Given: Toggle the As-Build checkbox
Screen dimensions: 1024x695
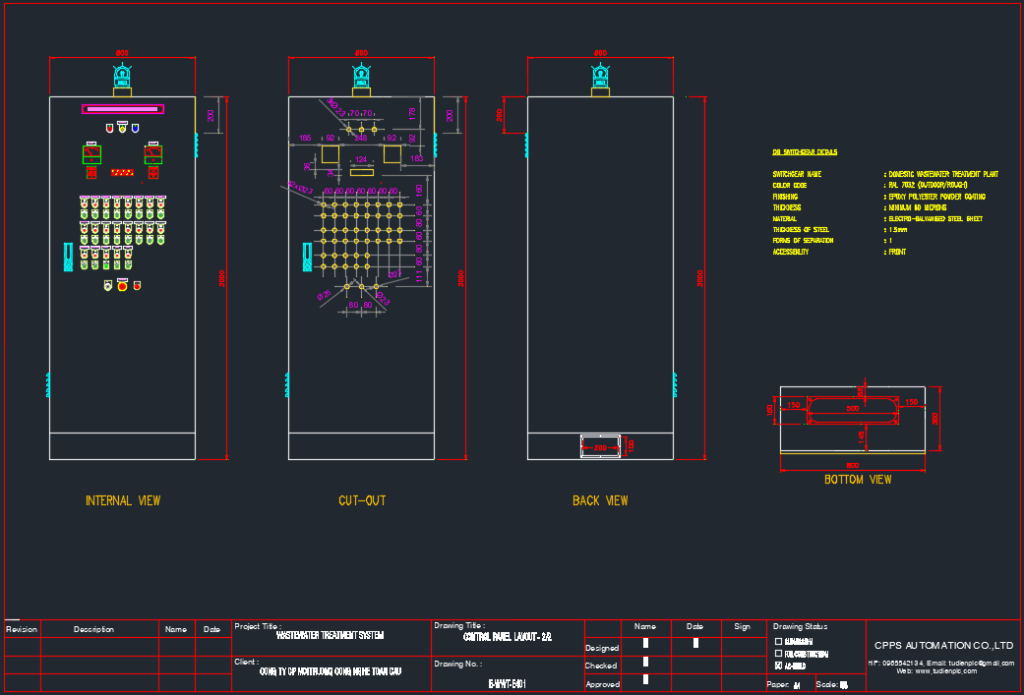Looking at the screenshot, I should 779,665.
